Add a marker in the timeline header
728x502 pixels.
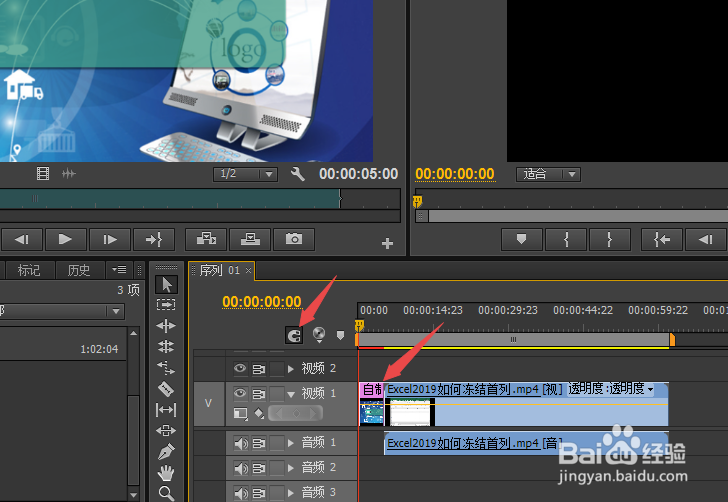point(340,335)
